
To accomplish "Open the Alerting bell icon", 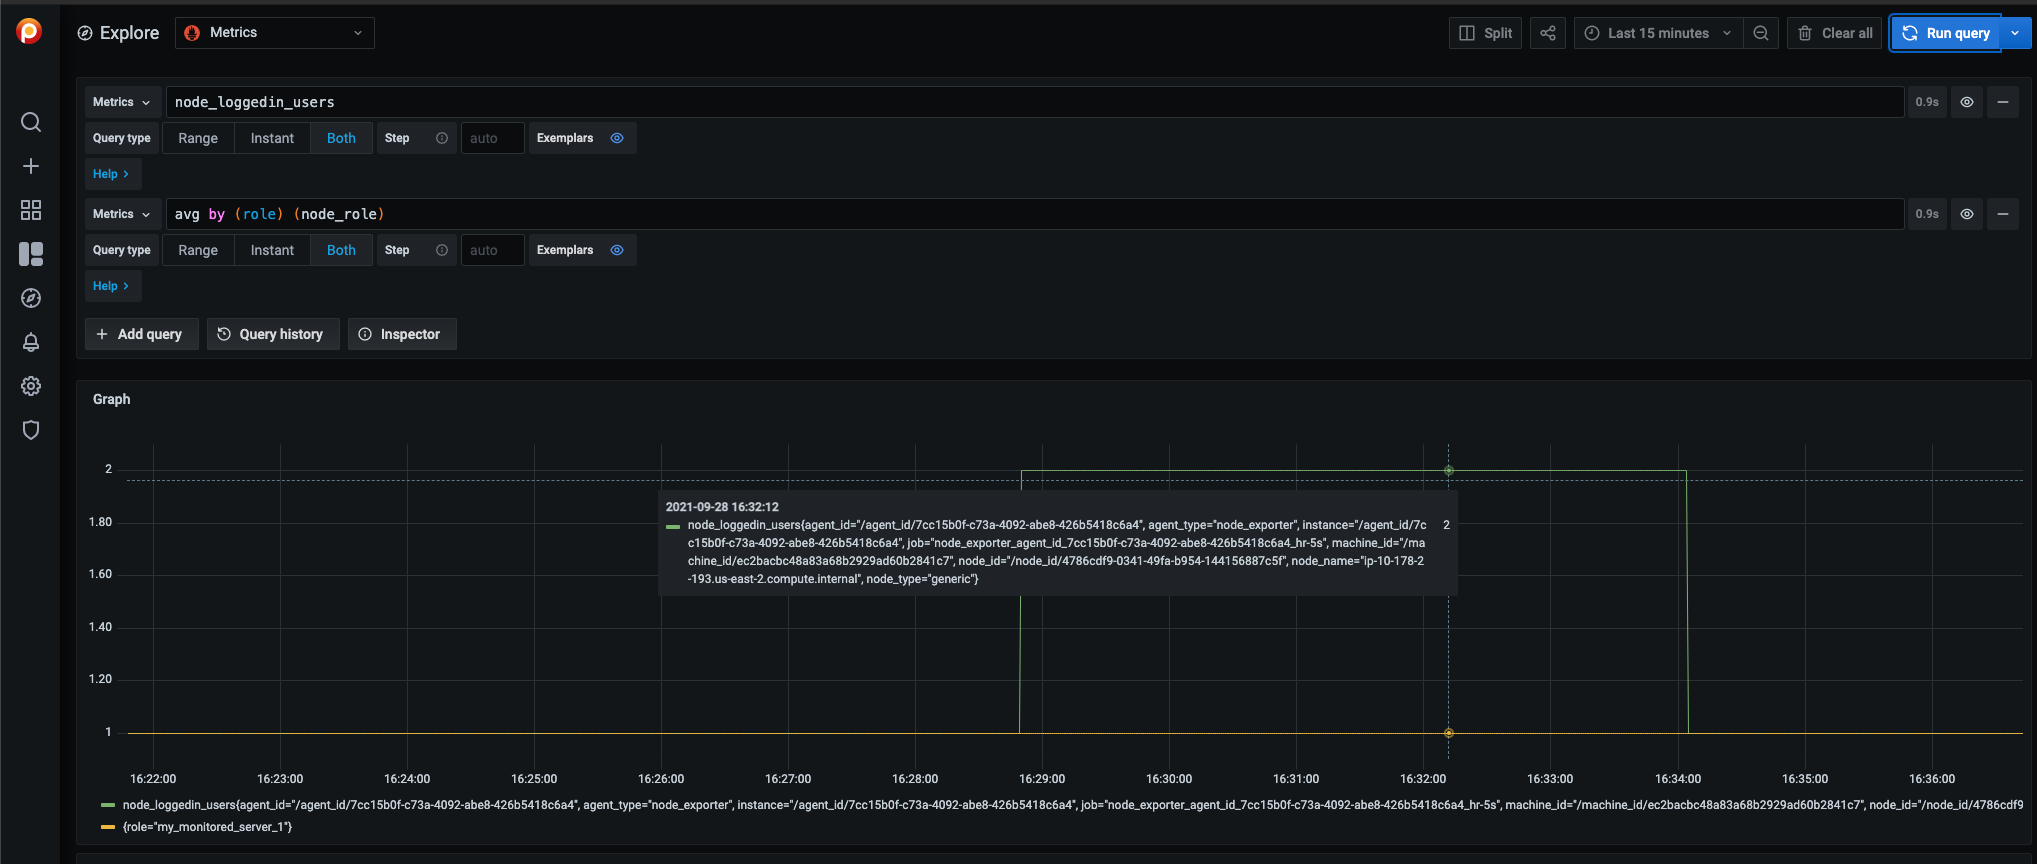I will coord(31,342).
